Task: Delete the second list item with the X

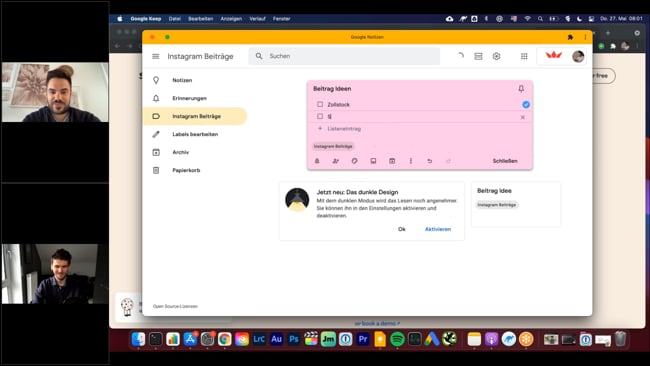Action: click(522, 117)
